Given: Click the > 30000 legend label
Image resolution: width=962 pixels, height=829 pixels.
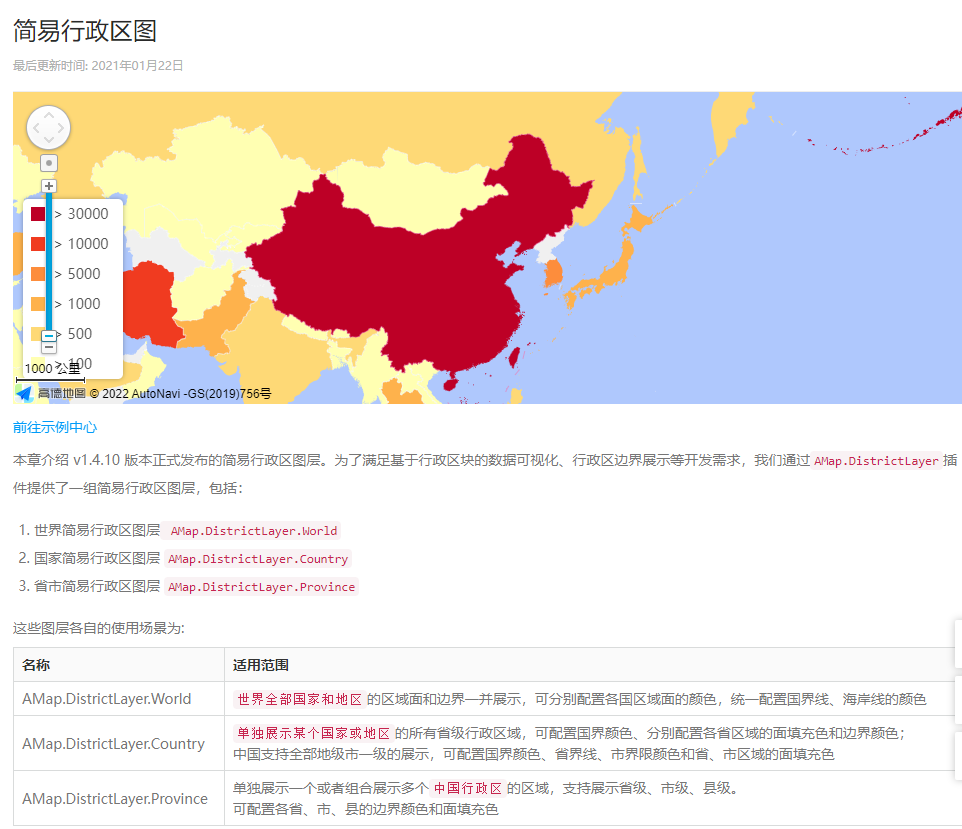Looking at the screenshot, I should (82, 214).
